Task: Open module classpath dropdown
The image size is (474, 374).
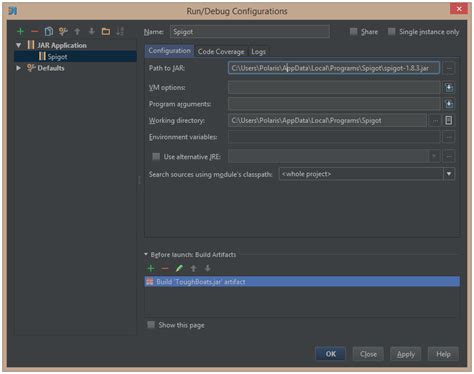Action: pyautogui.click(x=449, y=174)
